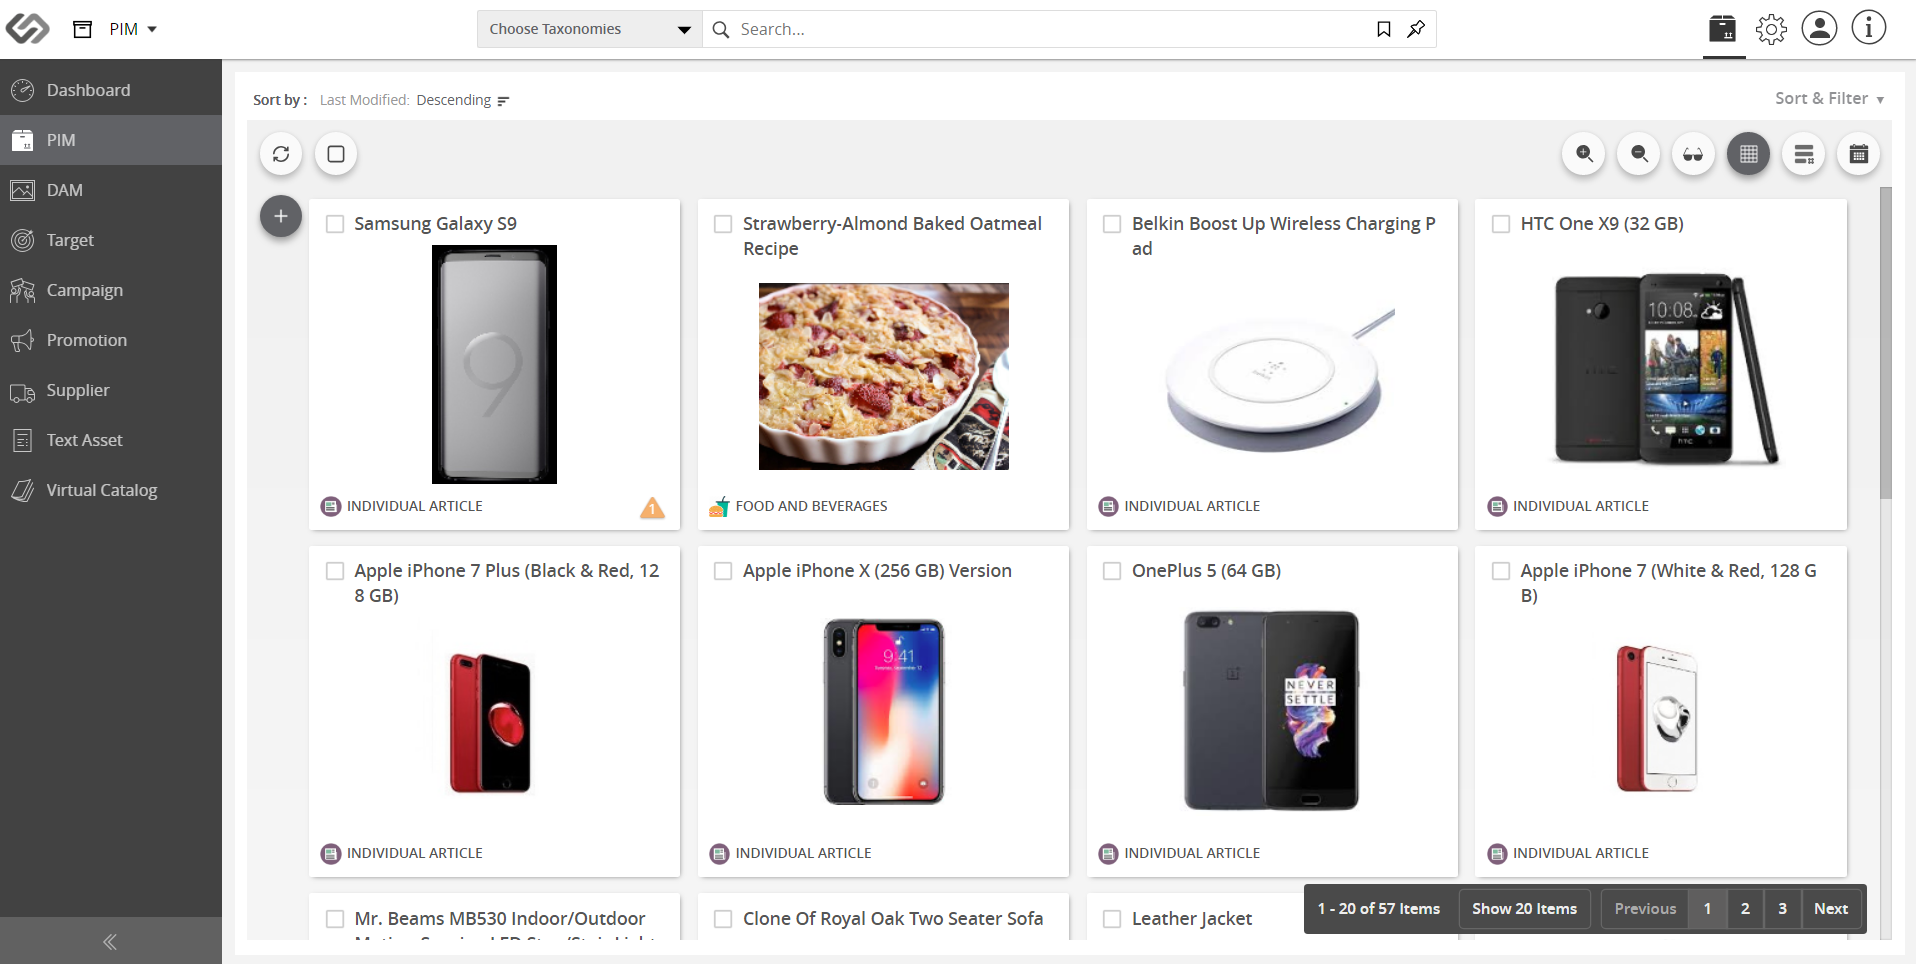1916x964 pixels.
Task: Expand Sort & Filter panel
Action: coord(1829,98)
